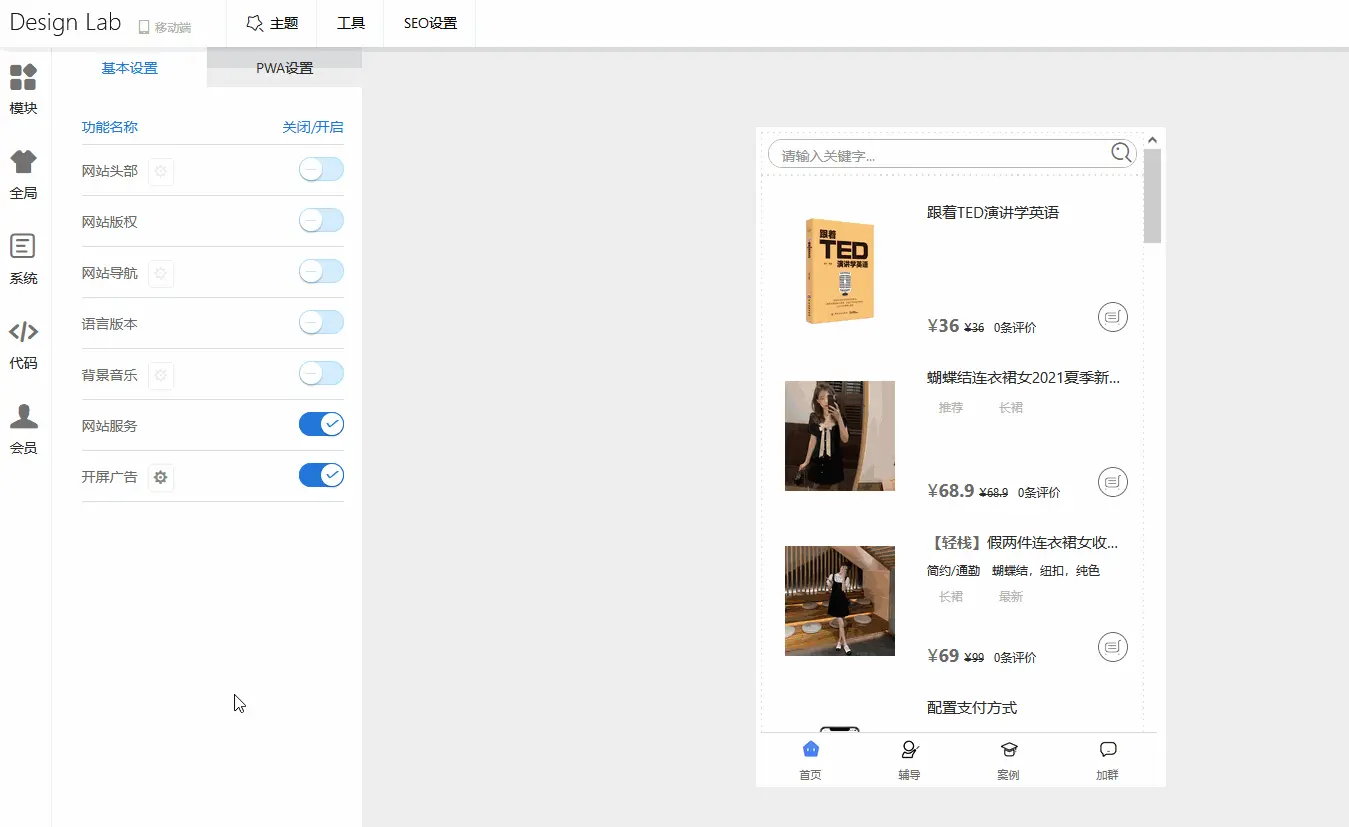Click the comment icon for TED book
This screenshot has height=827, width=1349.
tap(1112, 317)
